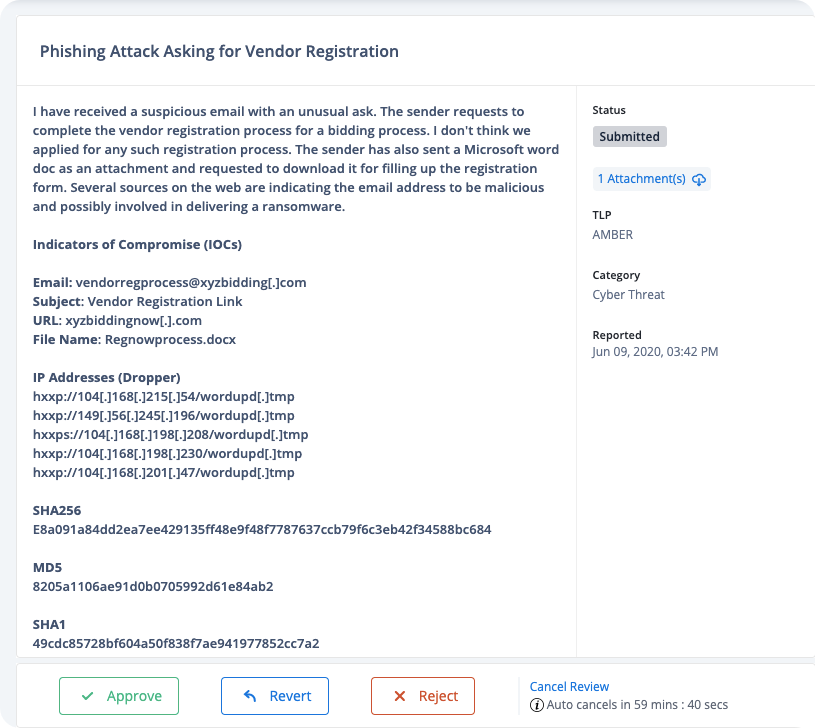Click the red X icon on Reject
This screenshot has height=728, width=815.
pyautogui.click(x=399, y=696)
